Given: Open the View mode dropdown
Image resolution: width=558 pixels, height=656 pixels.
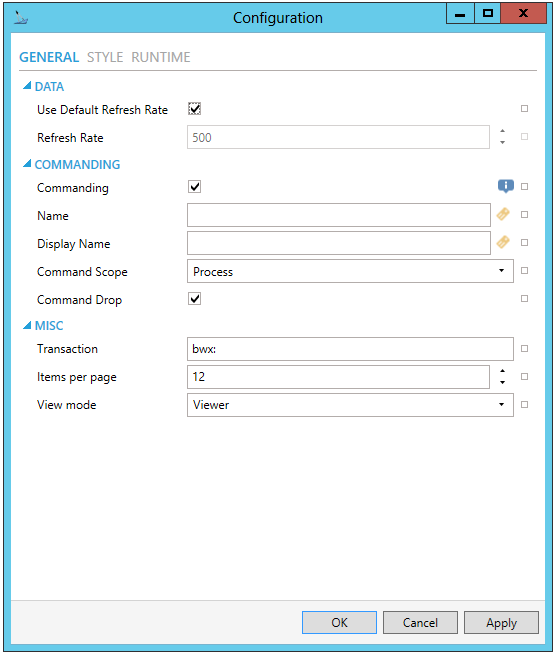Looking at the screenshot, I should [350, 405].
